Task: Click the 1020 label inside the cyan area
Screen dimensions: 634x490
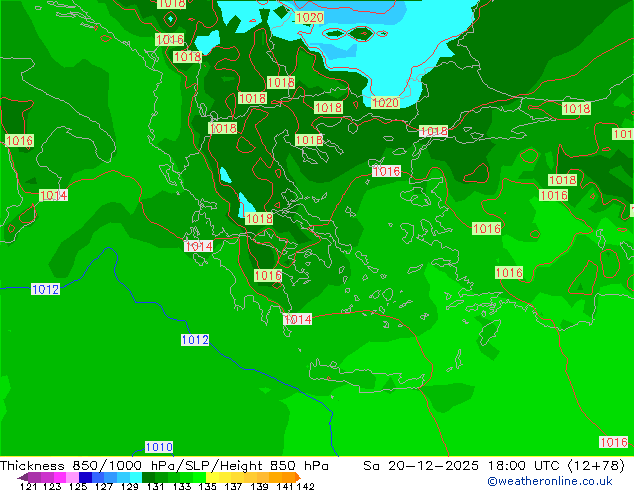Action: 310,17
